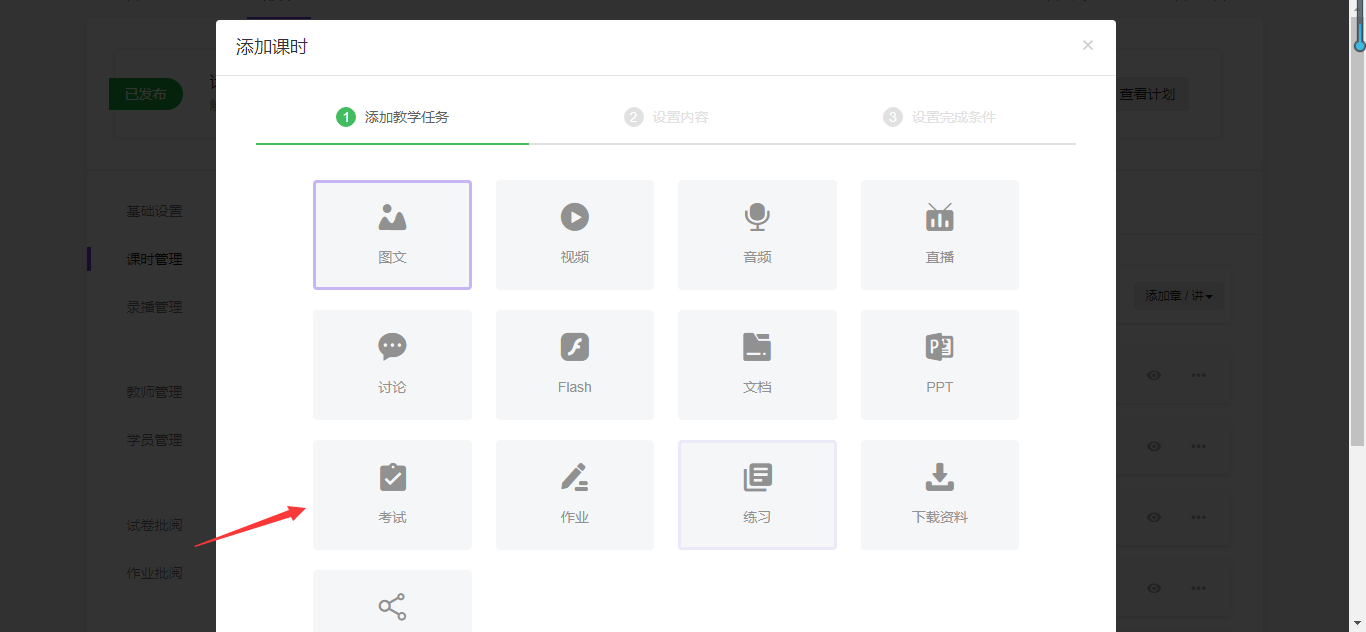The width and height of the screenshot is (1366, 632).
Task: Pick the 练习 exercise task icon
Action: (757, 478)
